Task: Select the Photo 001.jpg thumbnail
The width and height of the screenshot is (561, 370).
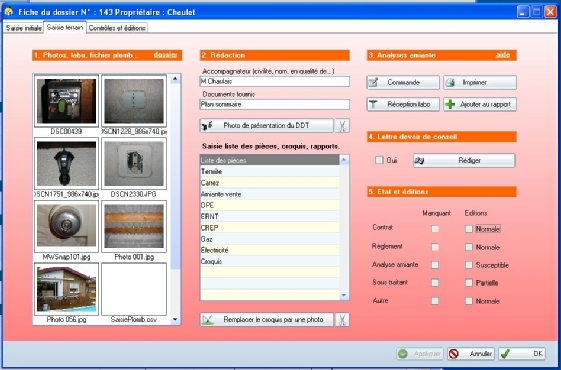Action: click(x=134, y=227)
